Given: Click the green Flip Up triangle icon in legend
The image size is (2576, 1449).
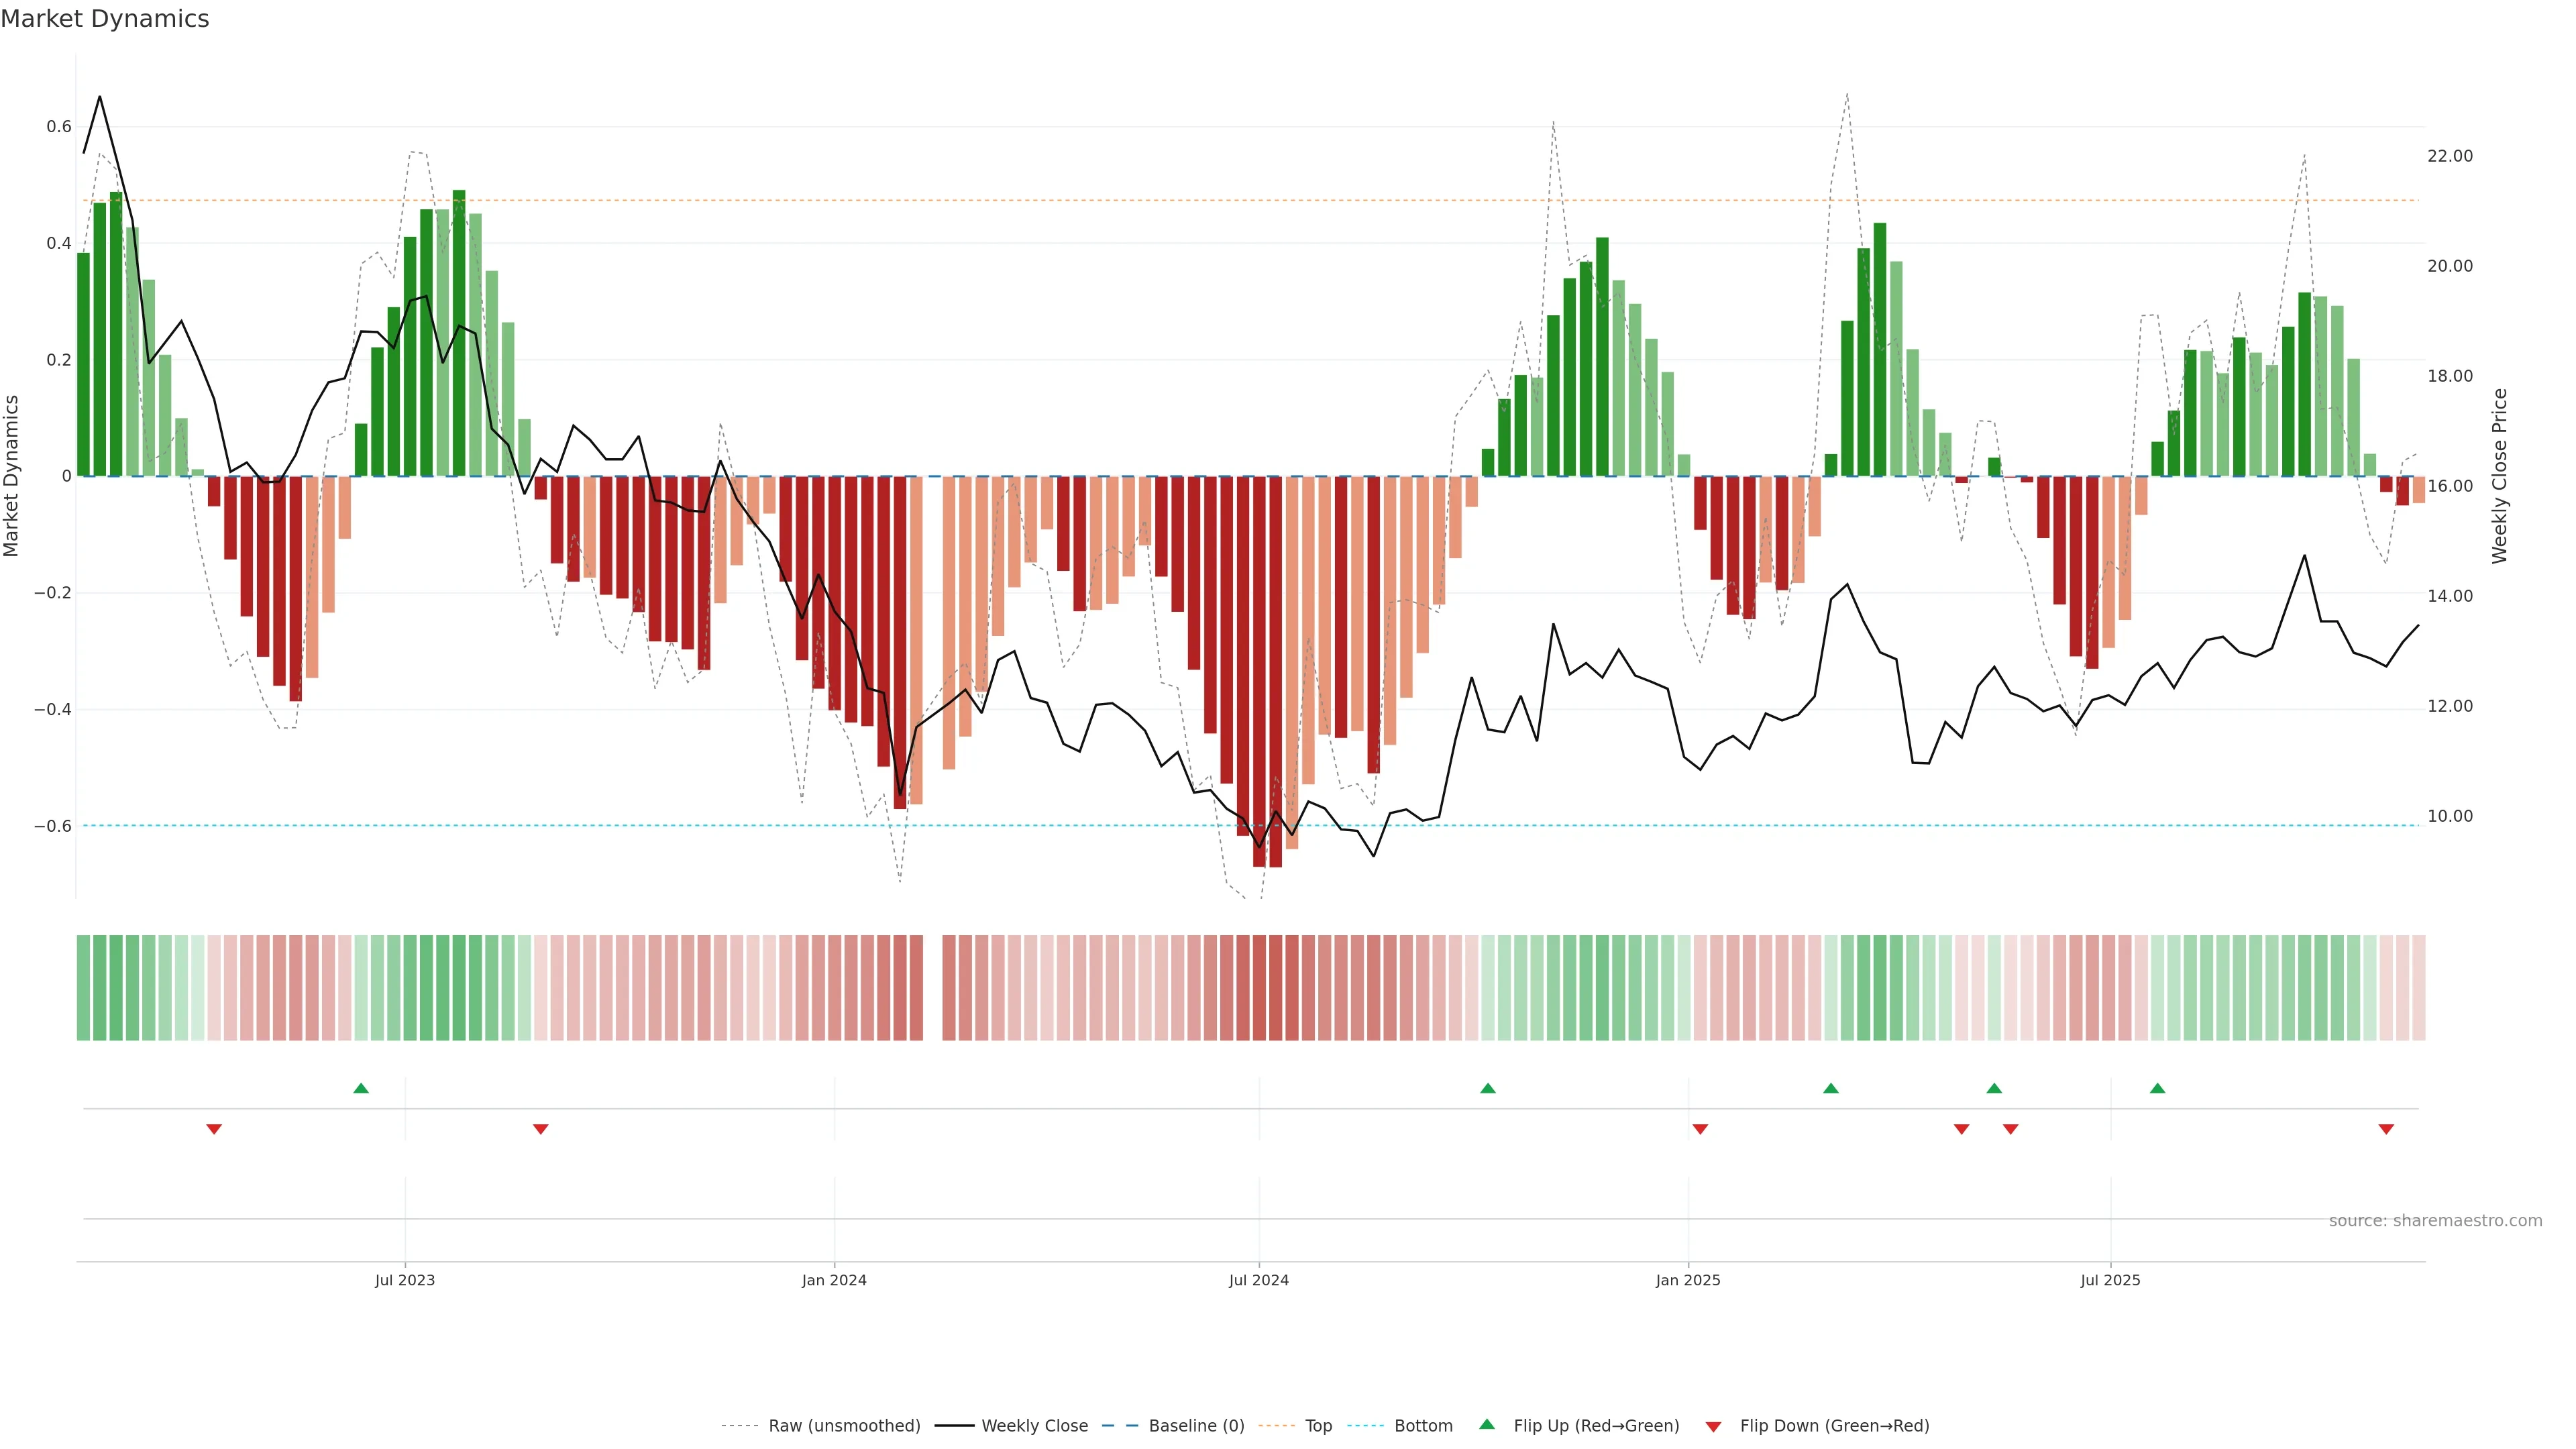Looking at the screenshot, I should [1487, 1424].
